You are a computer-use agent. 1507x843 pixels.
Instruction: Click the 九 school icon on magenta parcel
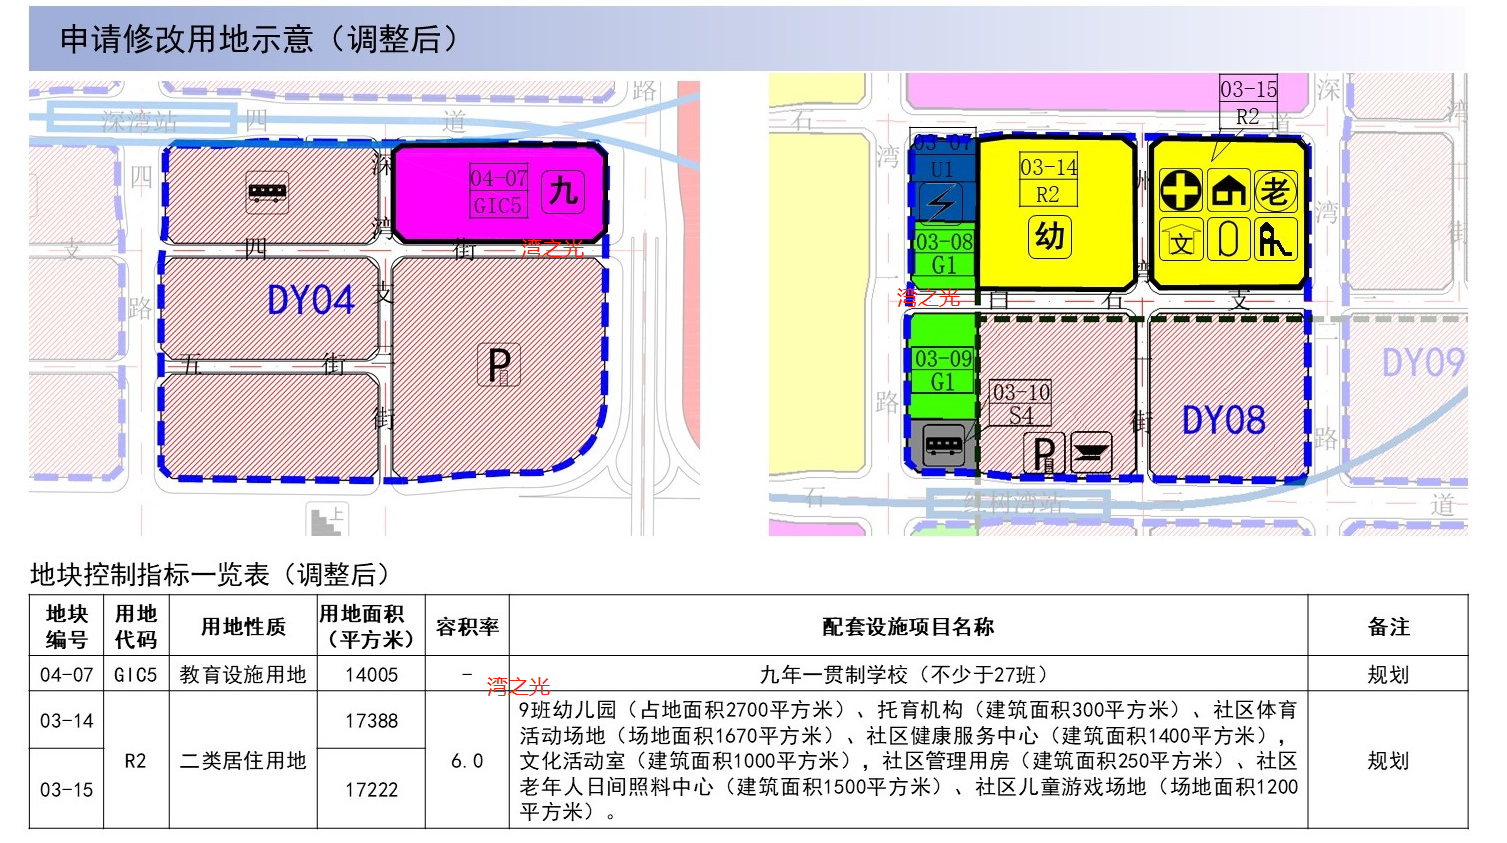pyautogui.click(x=563, y=191)
